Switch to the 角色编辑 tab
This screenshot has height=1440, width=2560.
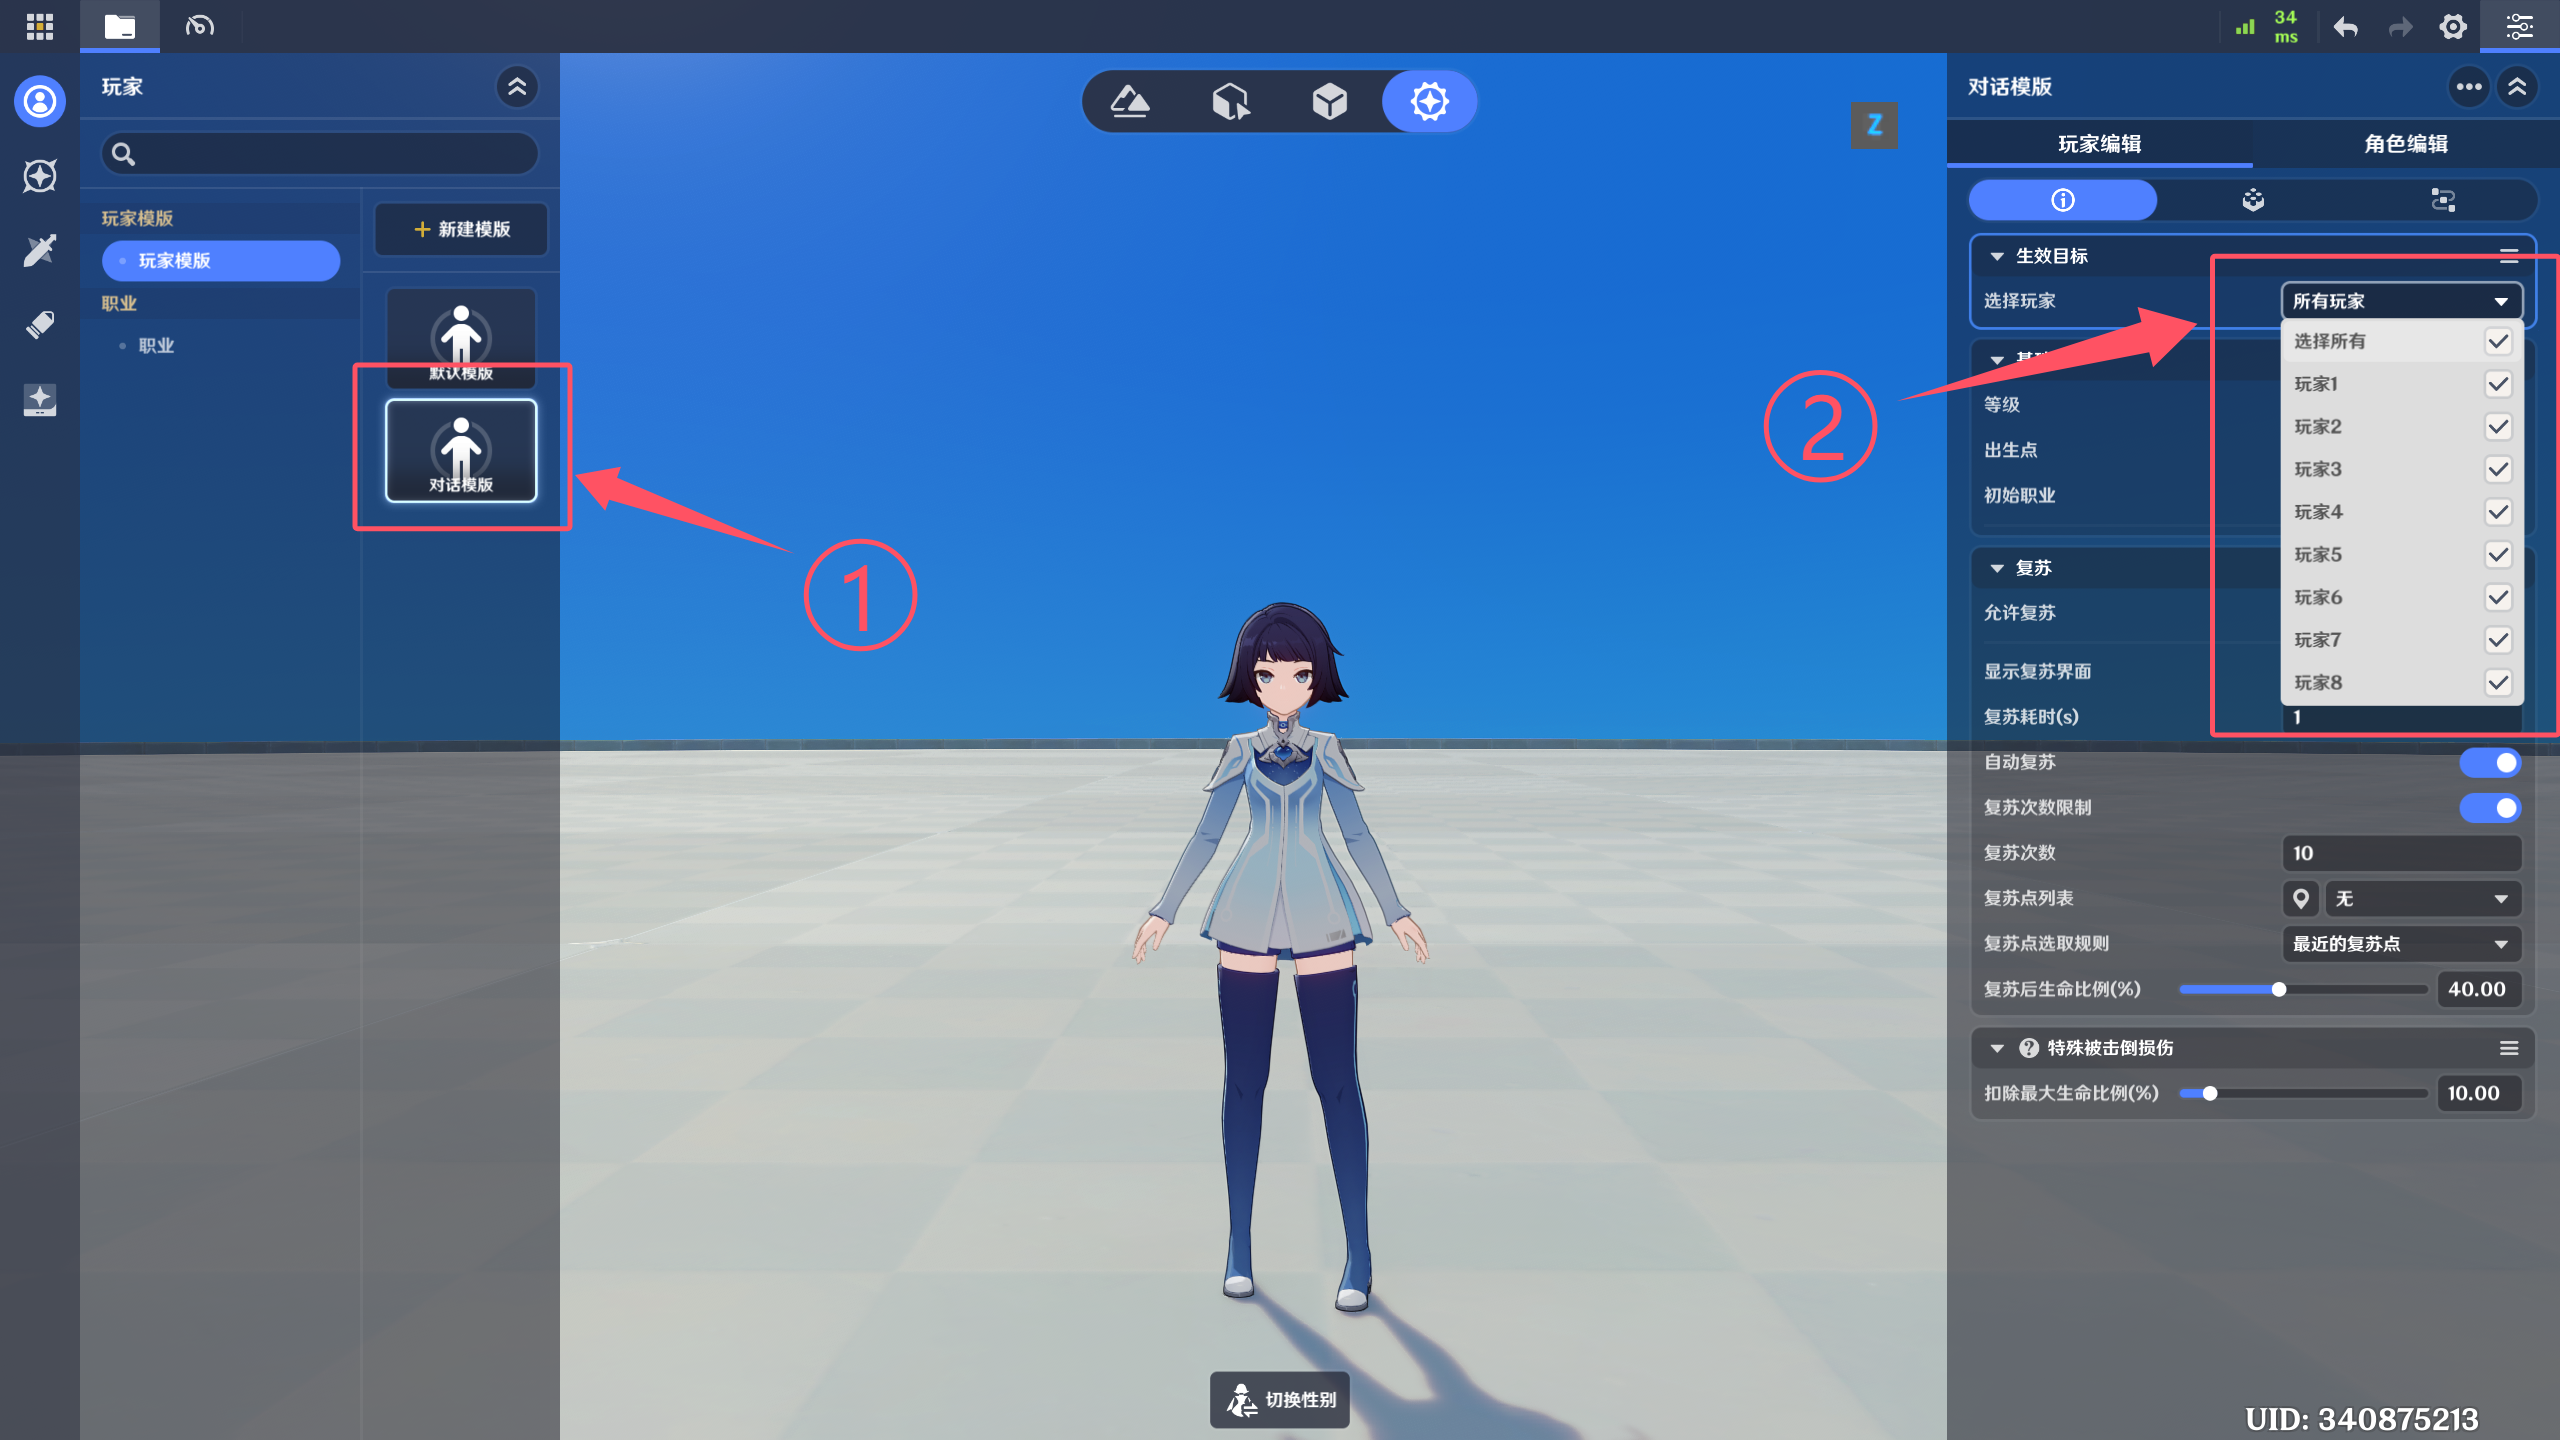(x=2405, y=144)
